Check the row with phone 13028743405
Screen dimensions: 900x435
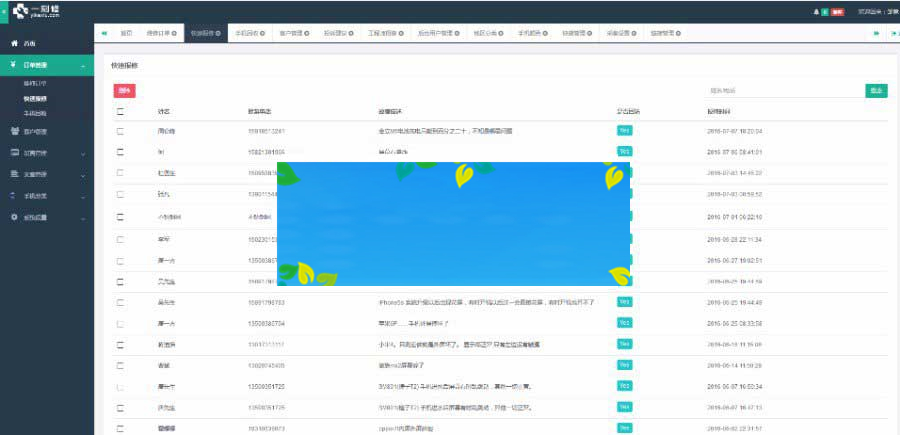[121, 366]
